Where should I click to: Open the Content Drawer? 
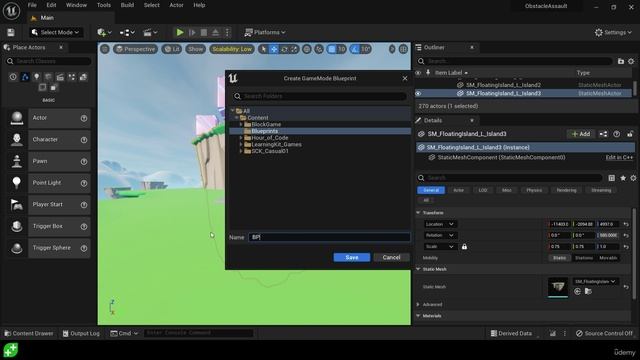point(29,333)
